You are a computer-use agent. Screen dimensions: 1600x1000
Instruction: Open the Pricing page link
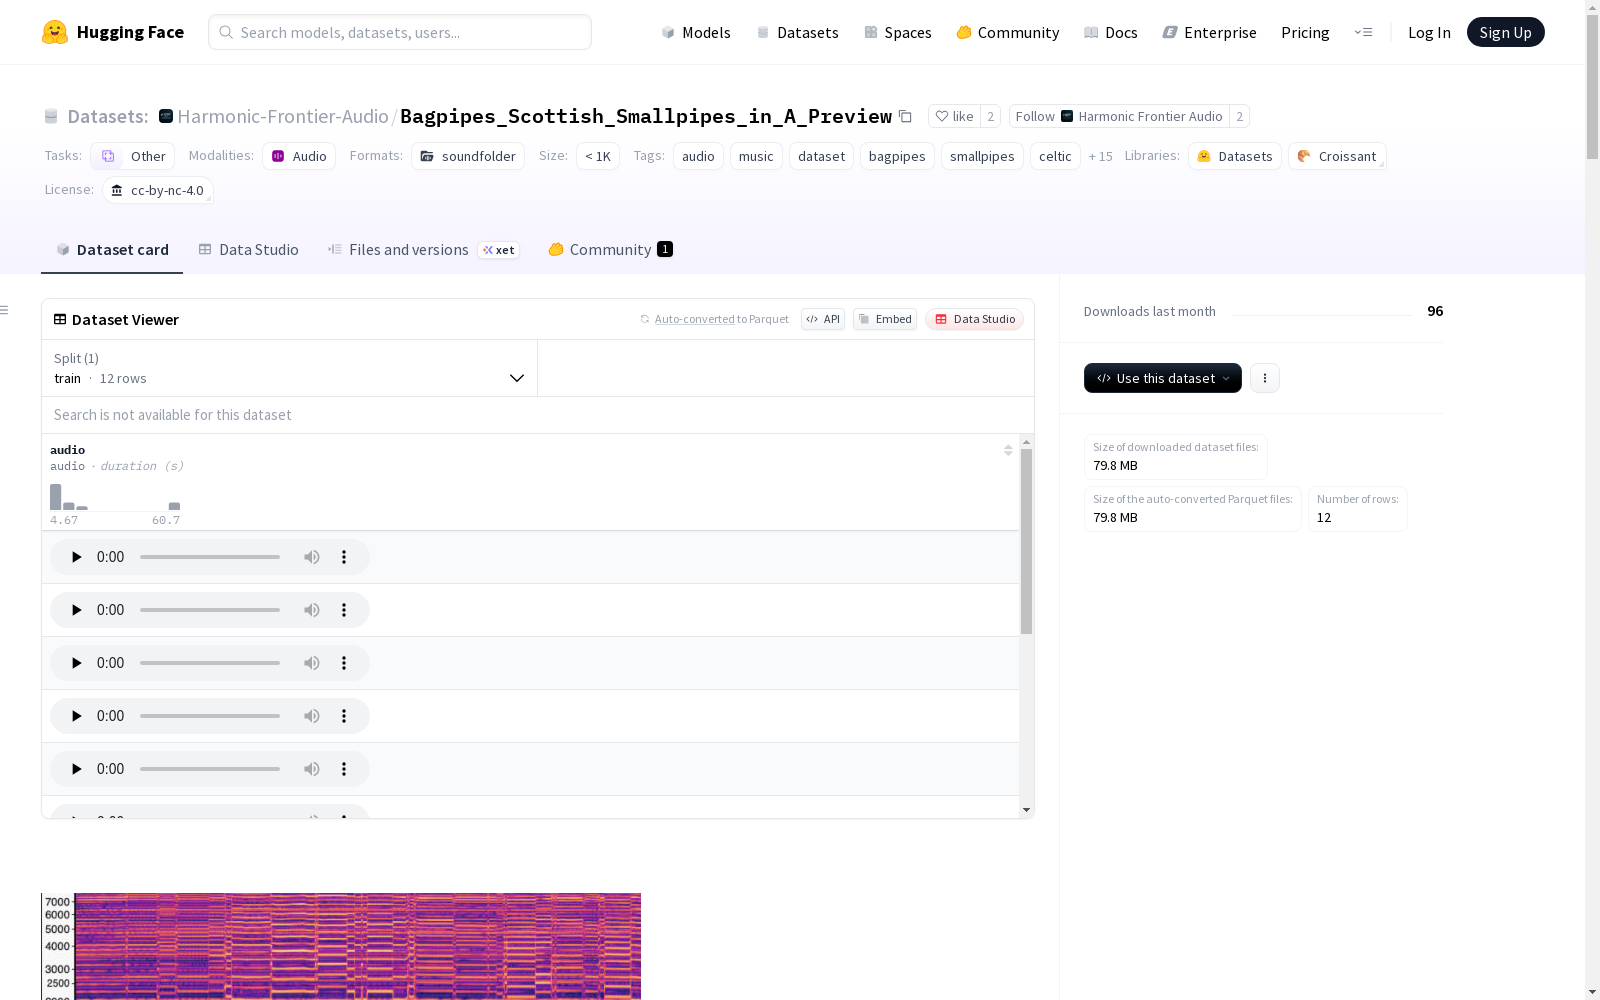[x=1305, y=32]
